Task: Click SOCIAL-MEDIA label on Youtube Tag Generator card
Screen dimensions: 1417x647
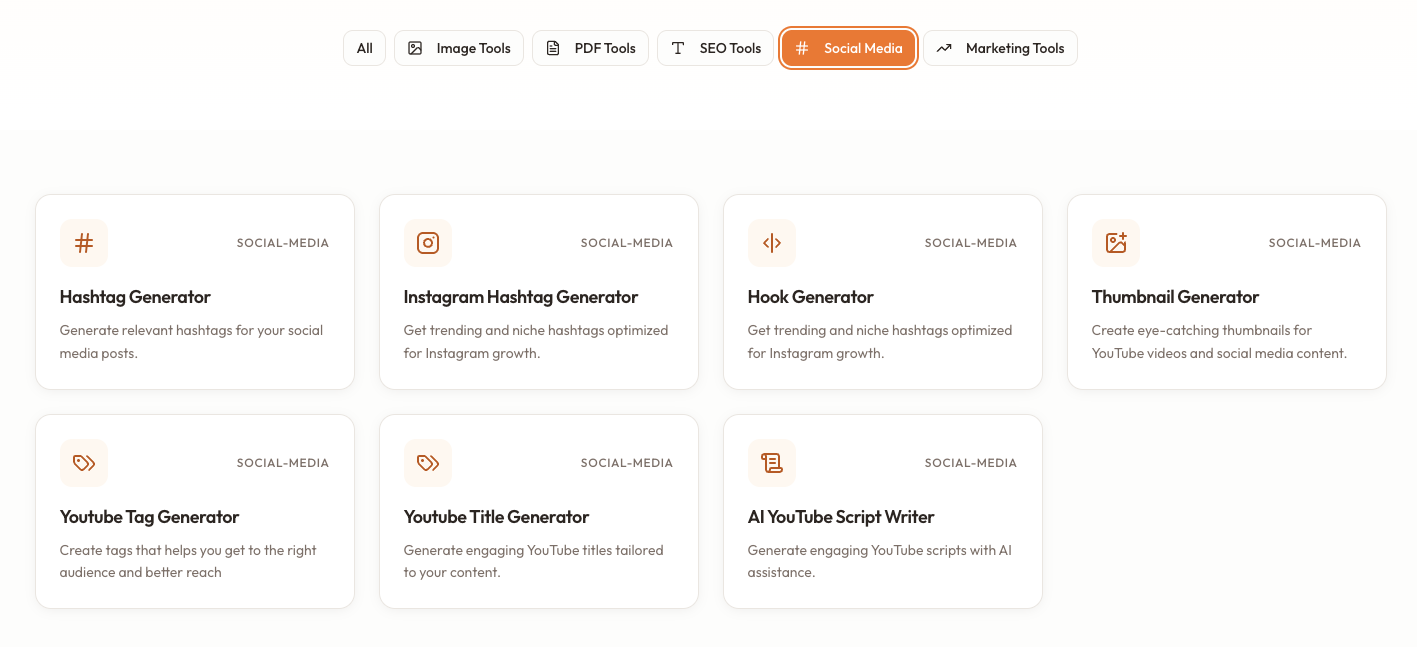Action: pos(283,463)
